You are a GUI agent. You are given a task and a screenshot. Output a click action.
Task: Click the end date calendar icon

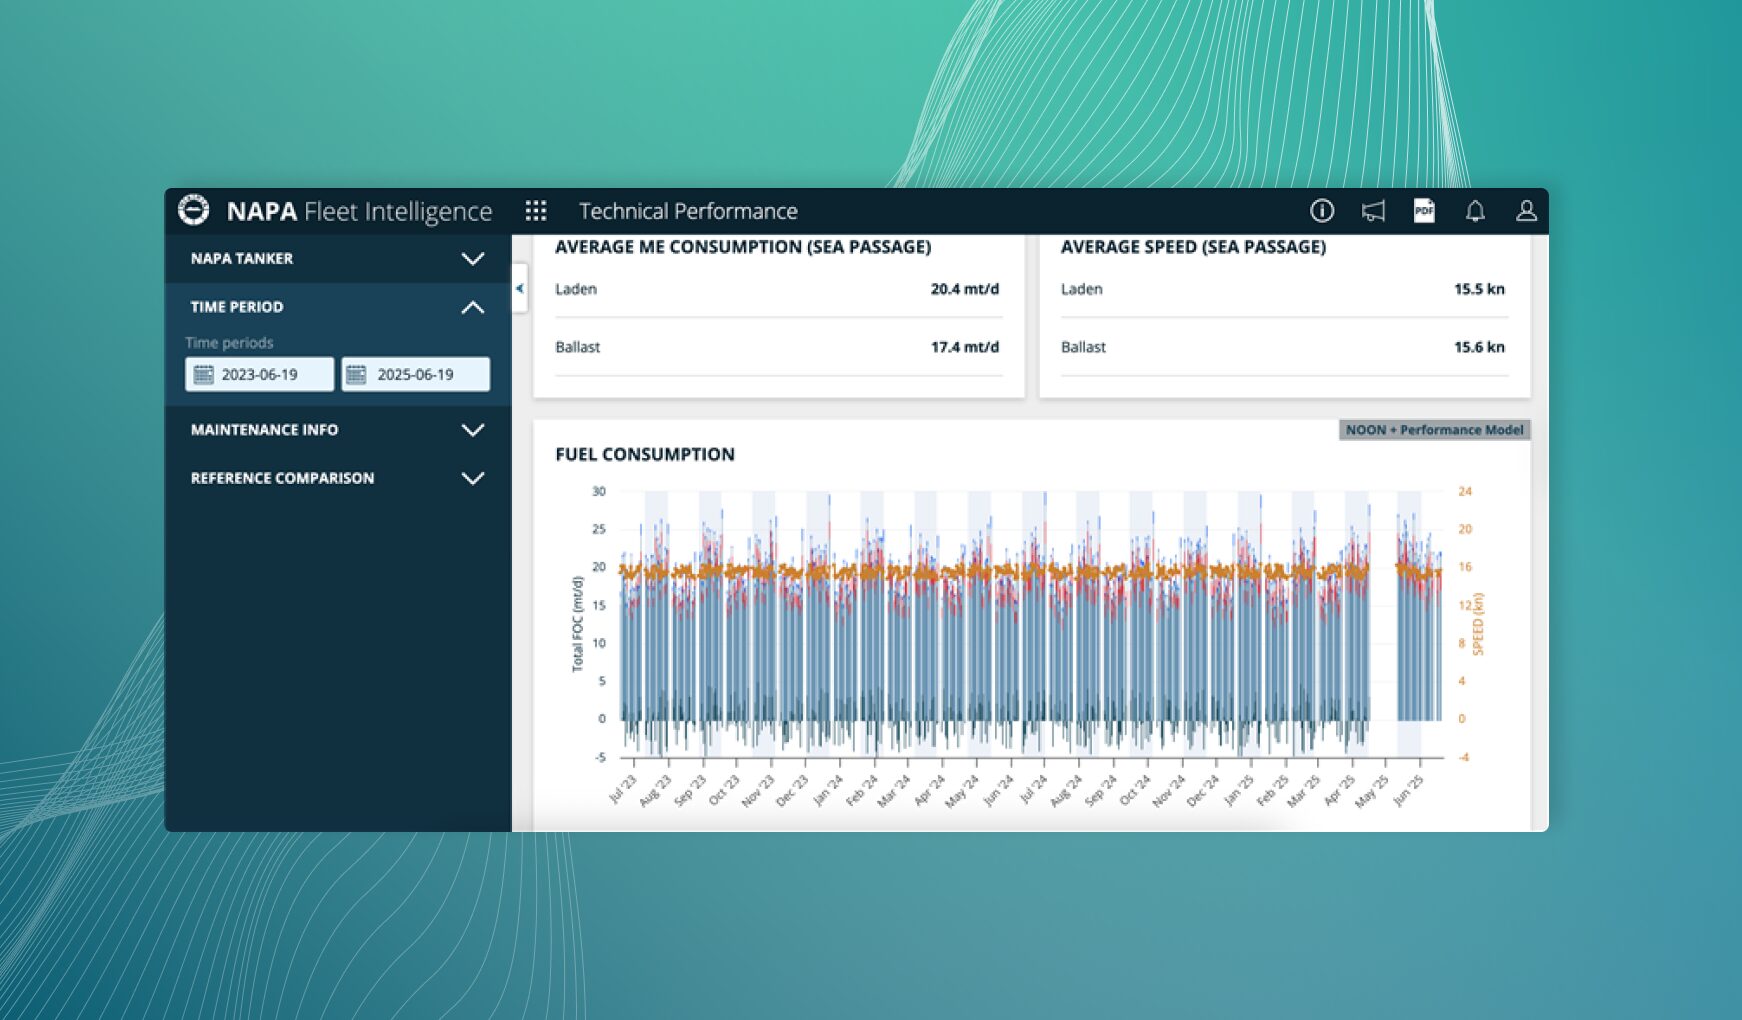(356, 374)
